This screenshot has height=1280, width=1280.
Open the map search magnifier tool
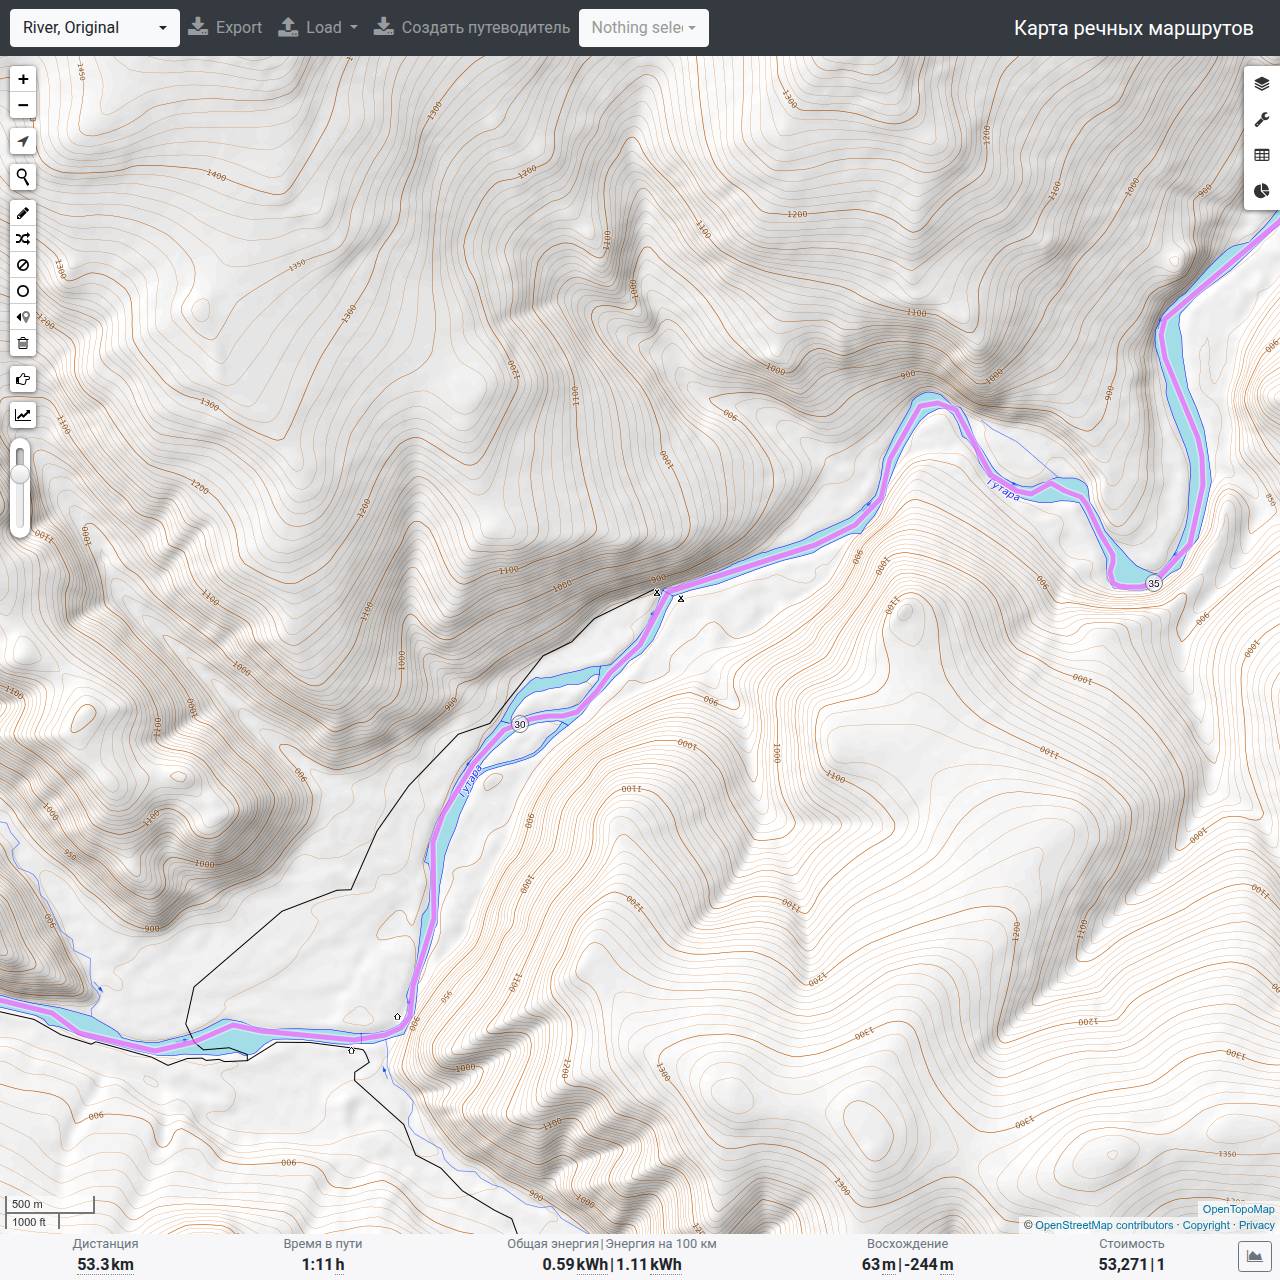pyautogui.click(x=23, y=177)
